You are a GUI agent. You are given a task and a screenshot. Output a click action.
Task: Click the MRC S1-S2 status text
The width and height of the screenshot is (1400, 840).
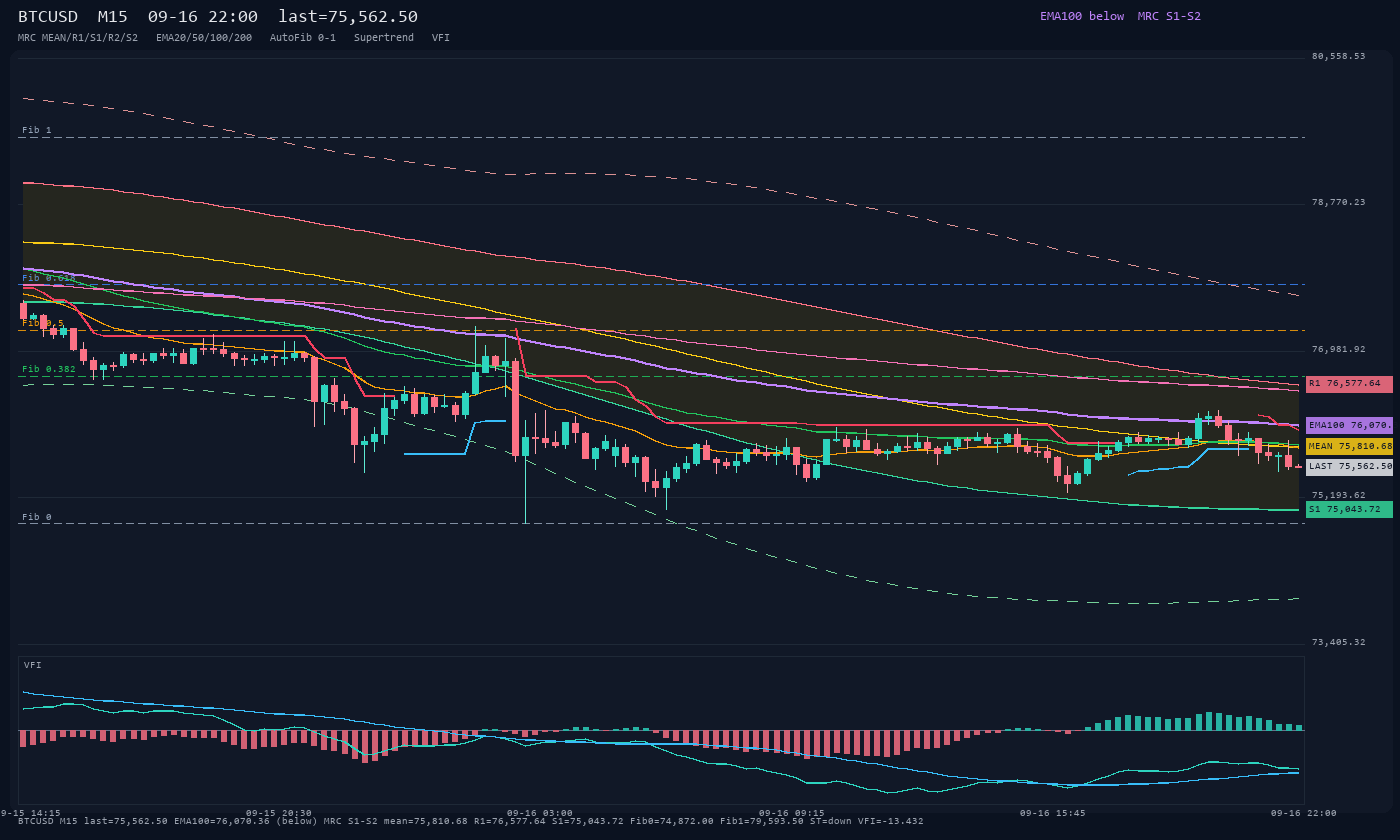click(1169, 16)
